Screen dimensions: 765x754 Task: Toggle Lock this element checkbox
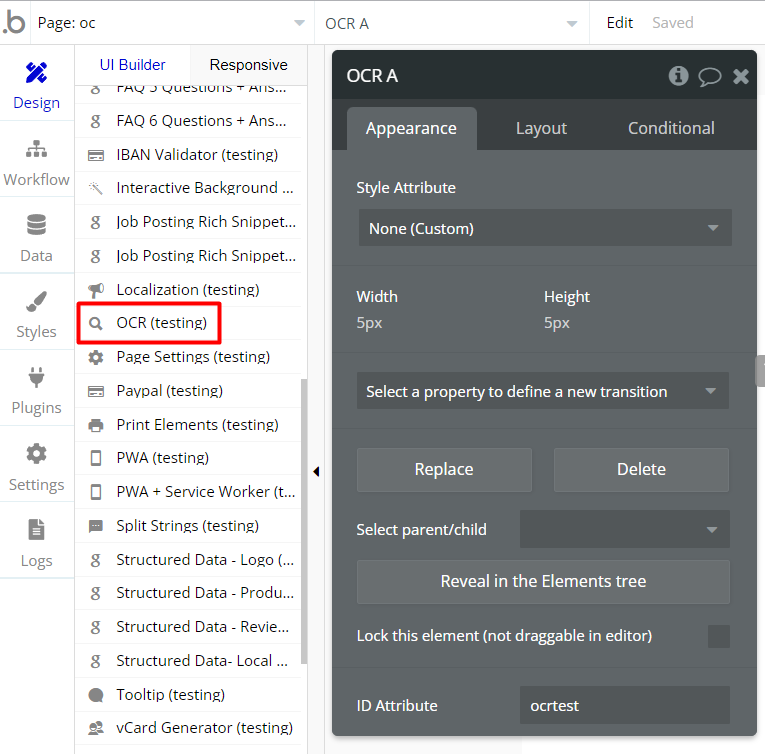coord(718,636)
